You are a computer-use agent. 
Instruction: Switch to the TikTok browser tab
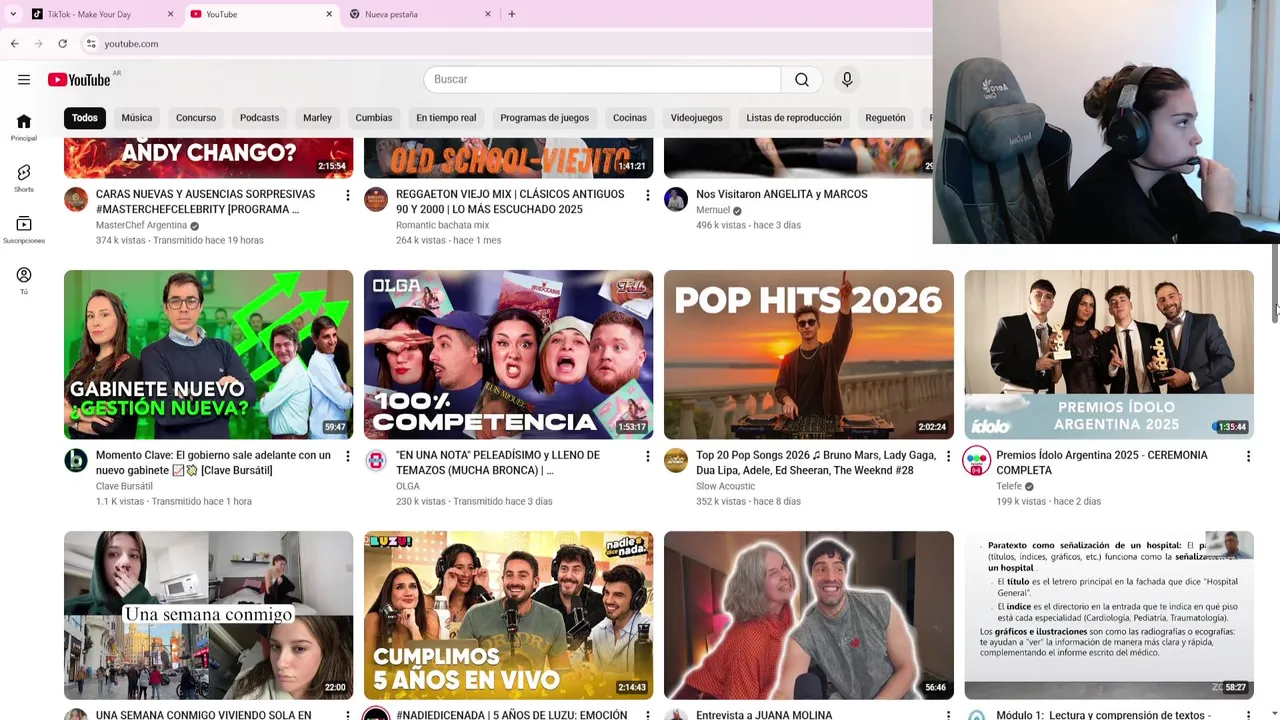coord(100,14)
